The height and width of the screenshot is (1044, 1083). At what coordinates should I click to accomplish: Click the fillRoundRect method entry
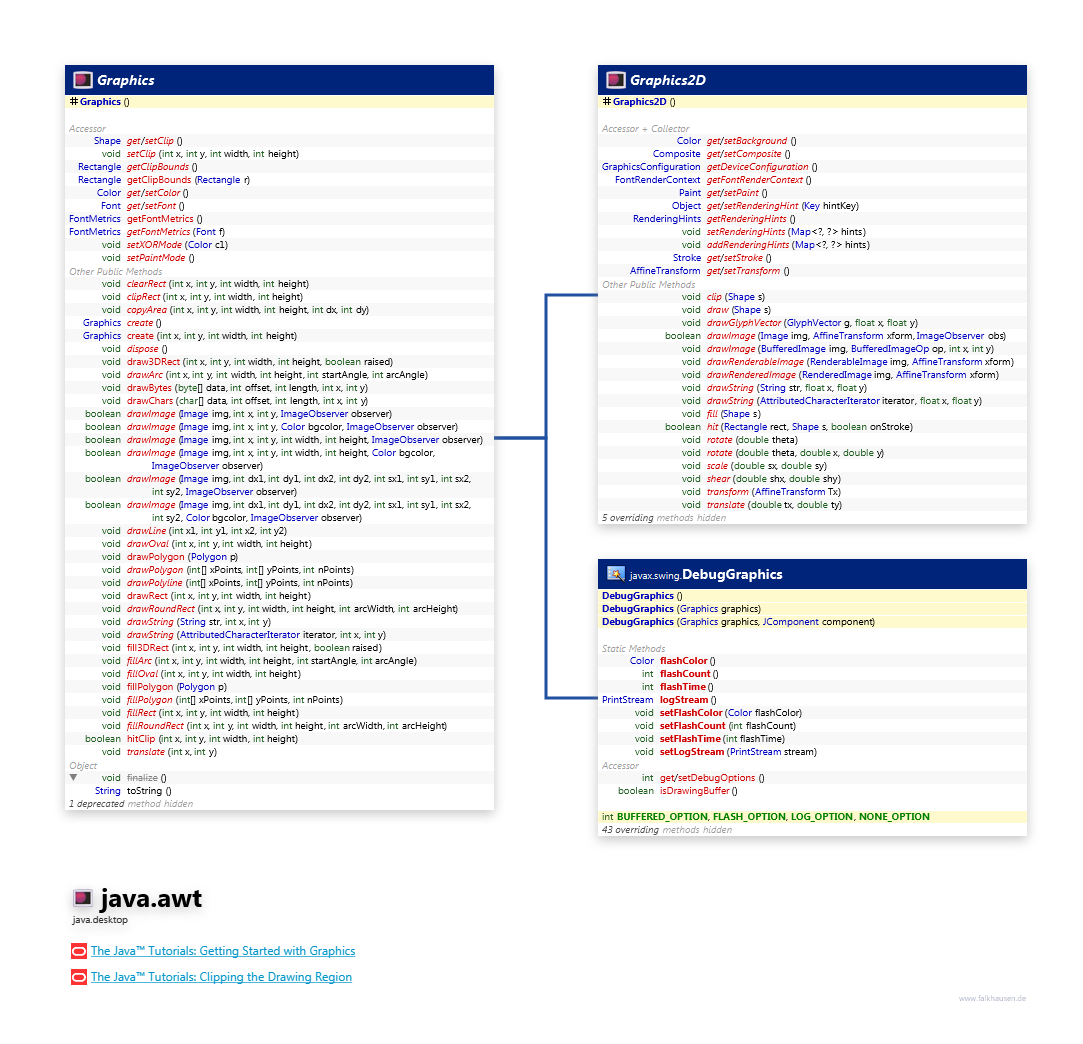(x=155, y=726)
